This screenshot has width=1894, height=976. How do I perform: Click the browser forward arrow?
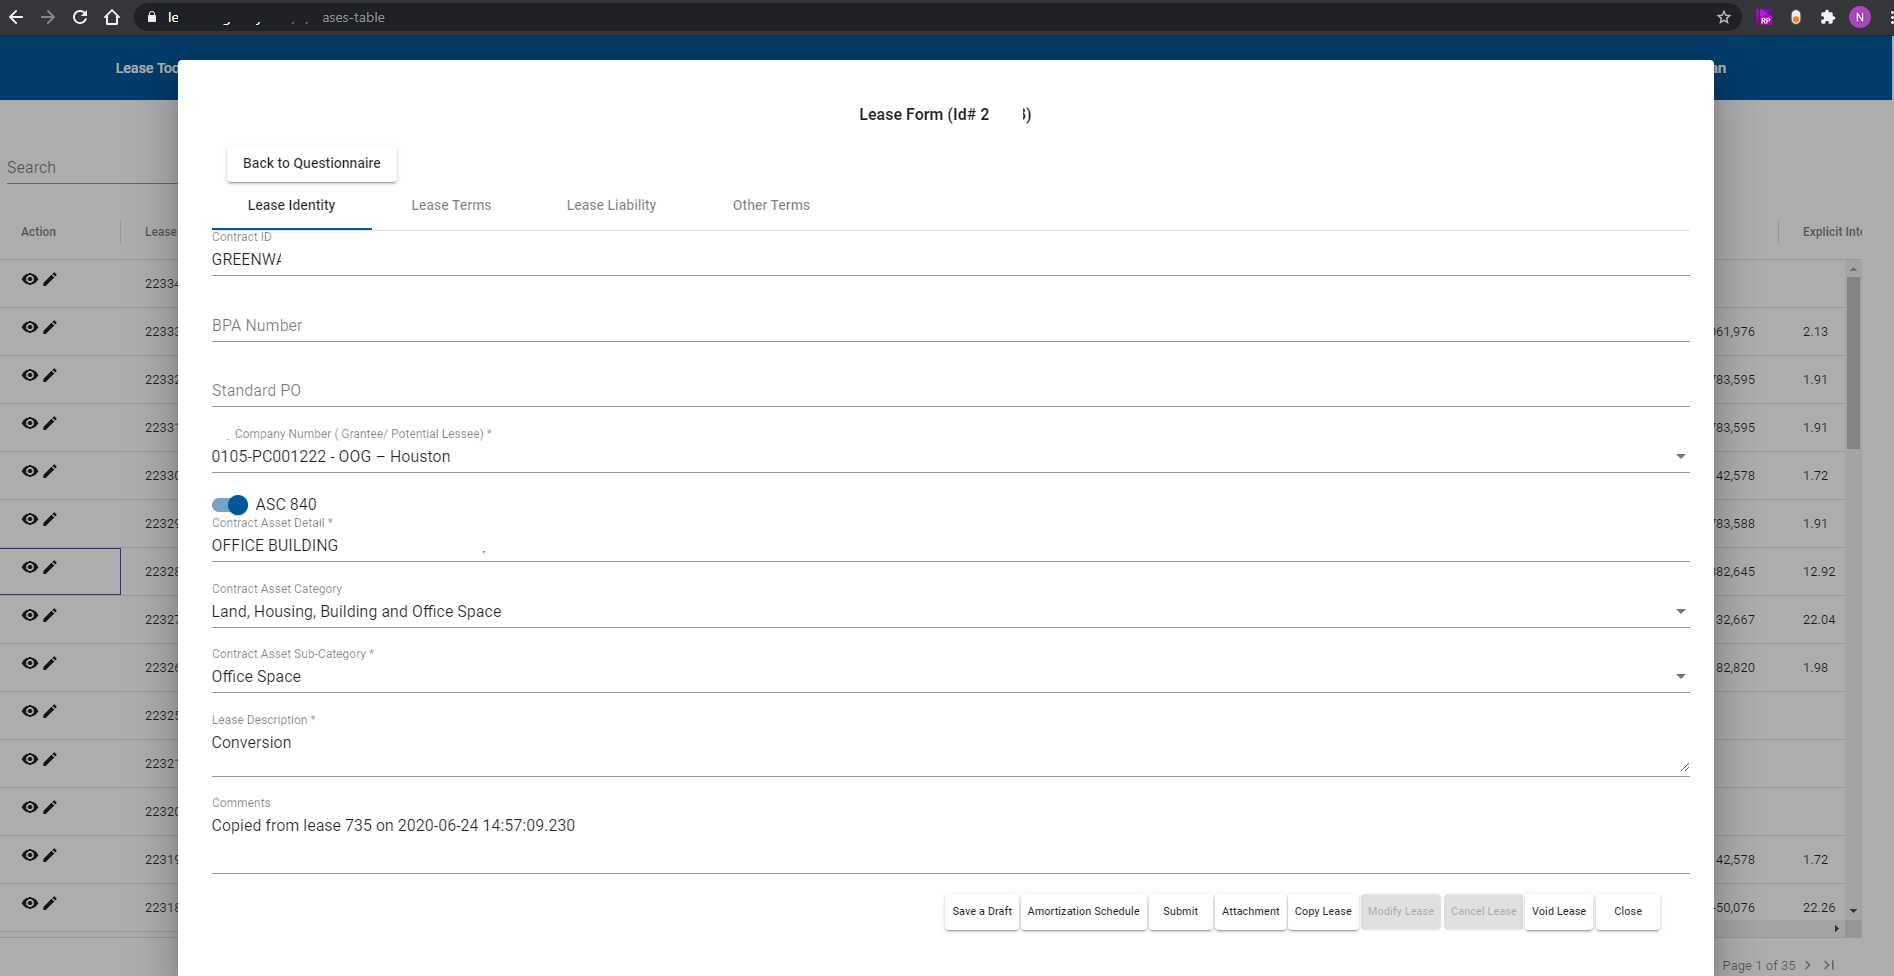48,17
